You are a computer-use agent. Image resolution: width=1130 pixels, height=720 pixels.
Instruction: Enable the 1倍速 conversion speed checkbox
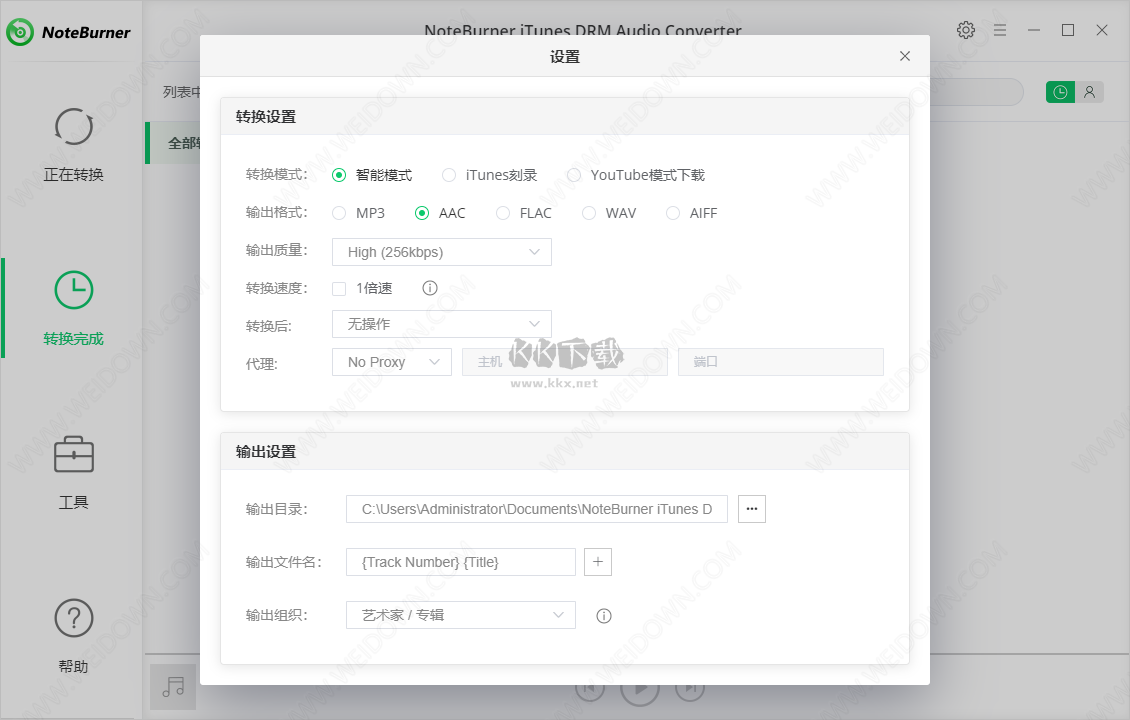[x=339, y=288]
